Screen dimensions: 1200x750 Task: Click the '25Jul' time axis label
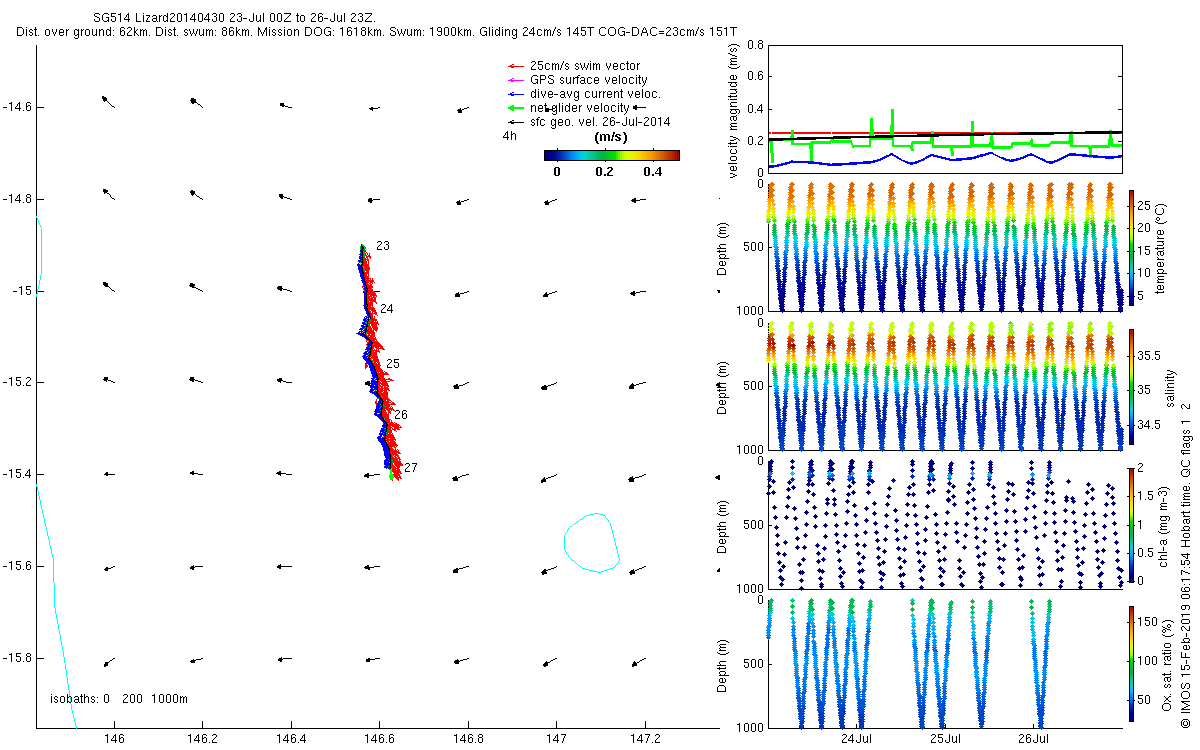tap(946, 738)
